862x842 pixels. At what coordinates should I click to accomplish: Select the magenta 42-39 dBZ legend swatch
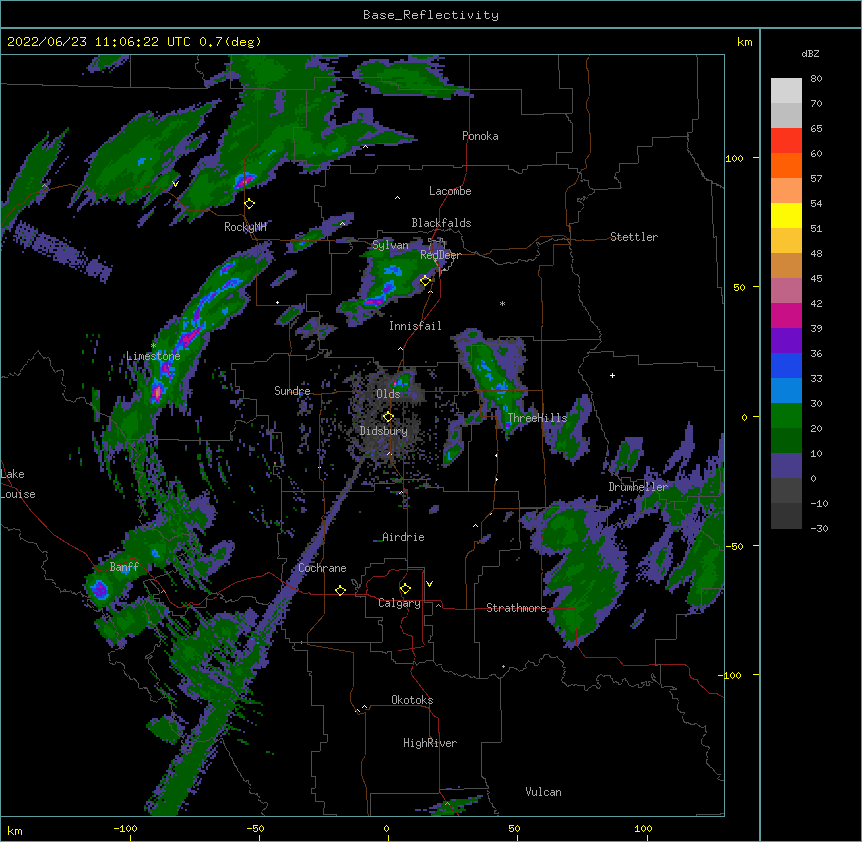point(786,315)
